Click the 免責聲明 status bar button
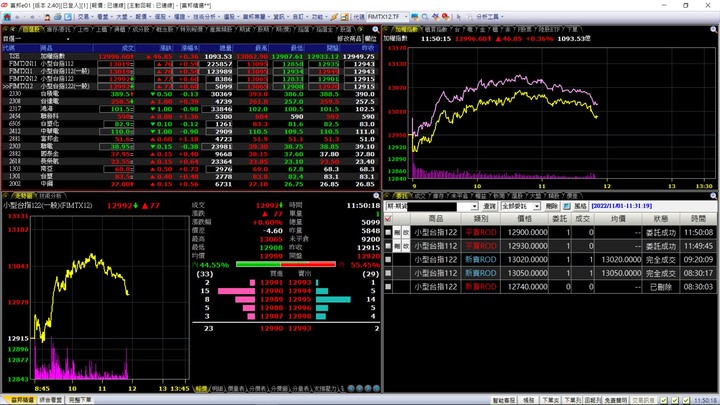 pos(615,400)
